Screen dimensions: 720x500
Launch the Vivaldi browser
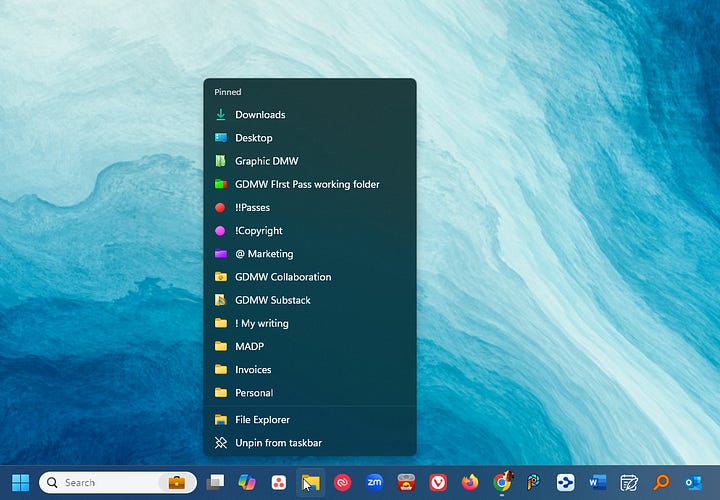tap(438, 483)
